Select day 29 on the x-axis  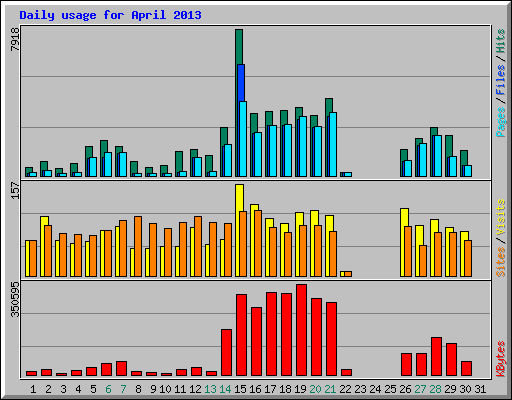(x=450, y=389)
